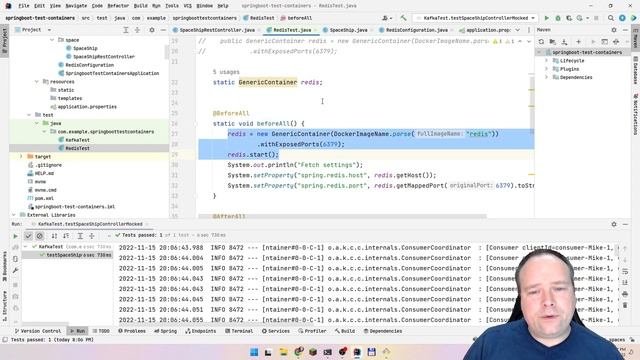640x360 pixels.
Task: Toggle the Project side tool window stripe
Action: tap(4, 40)
